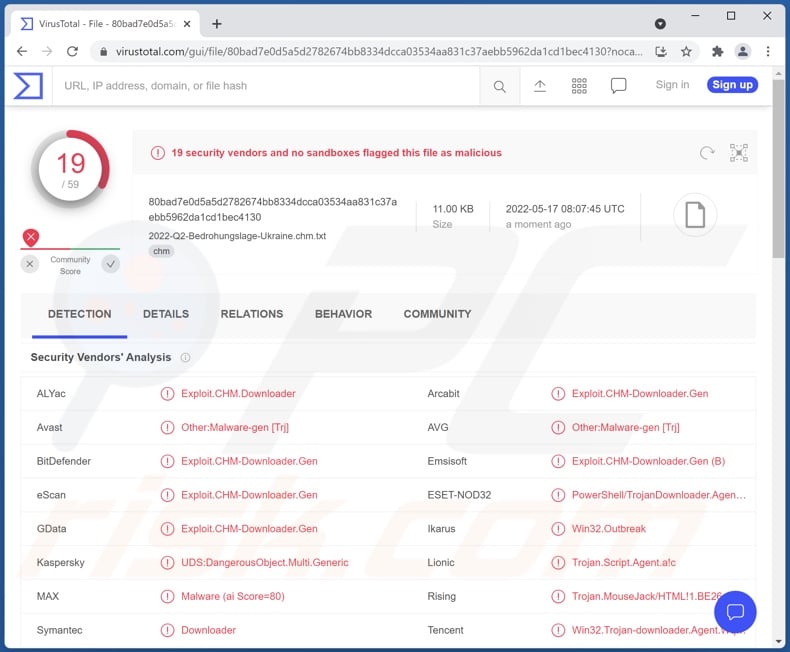790x652 pixels.
Task: Click the filename 2022-Q2-Bedrohungslage-Ukraine.chm.txt
Action: (x=237, y=236)
